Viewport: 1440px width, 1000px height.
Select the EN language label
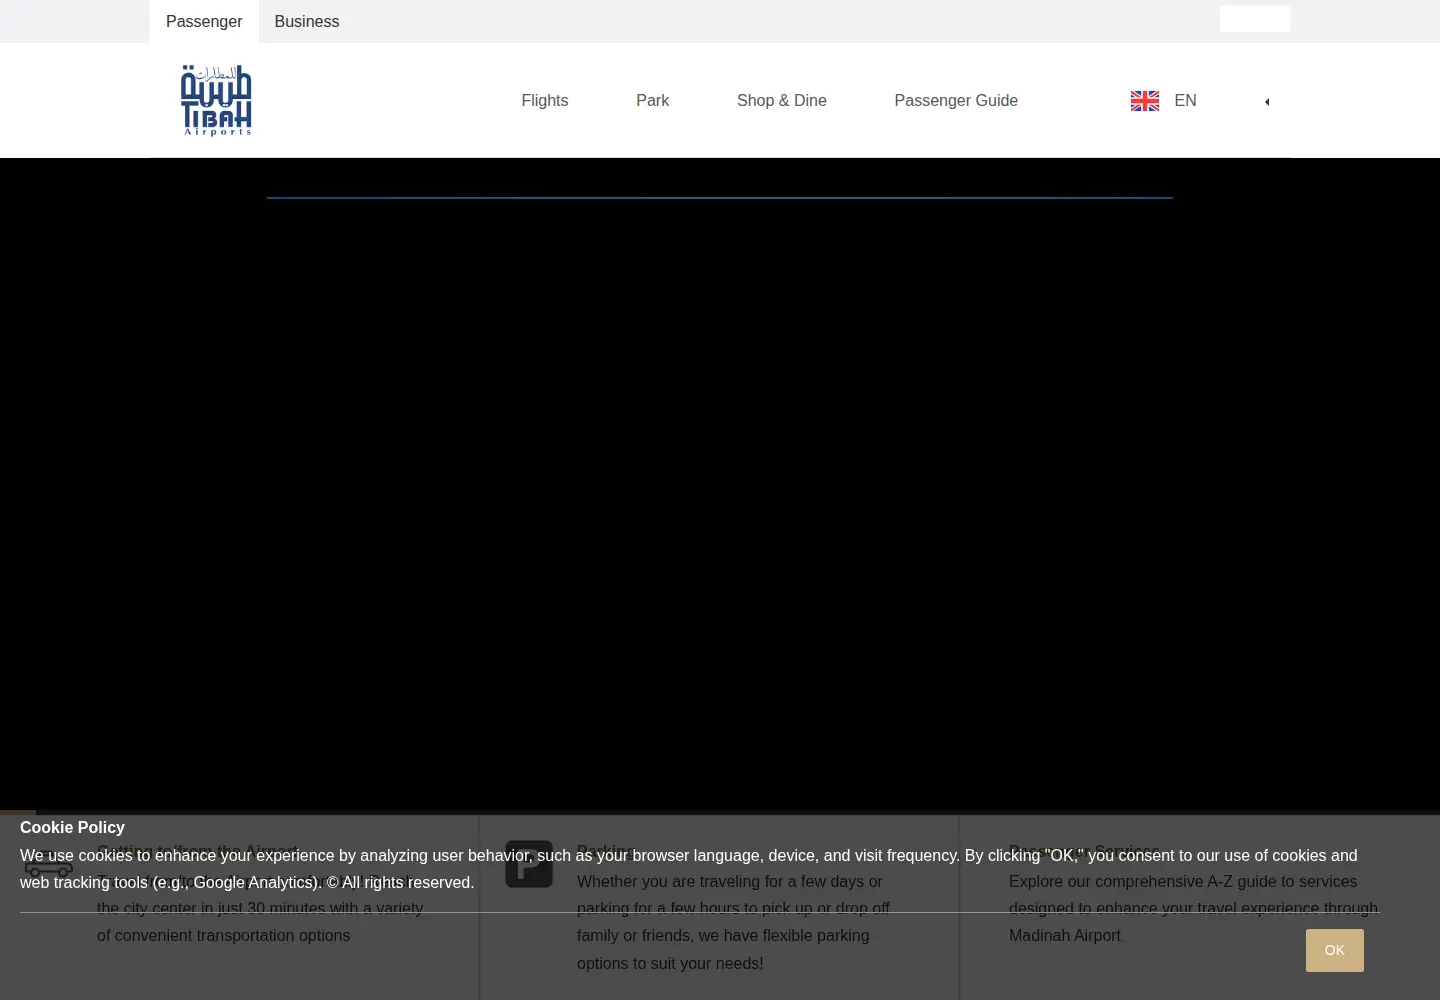click(1185, 100)
